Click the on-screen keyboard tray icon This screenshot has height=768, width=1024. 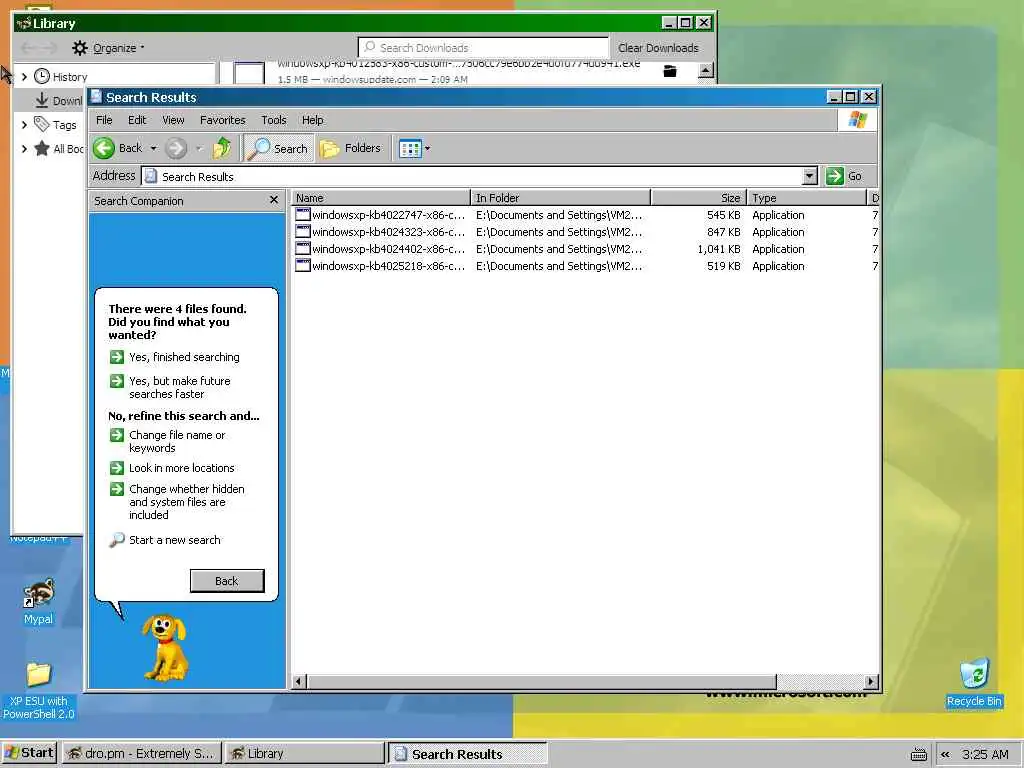click(x=918, y=754)
